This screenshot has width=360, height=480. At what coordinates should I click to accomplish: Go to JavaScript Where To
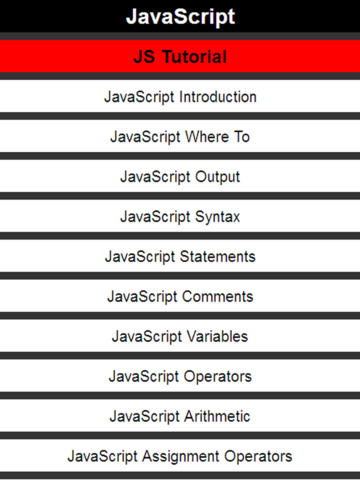pyautogui.click(x=180, y=136)
